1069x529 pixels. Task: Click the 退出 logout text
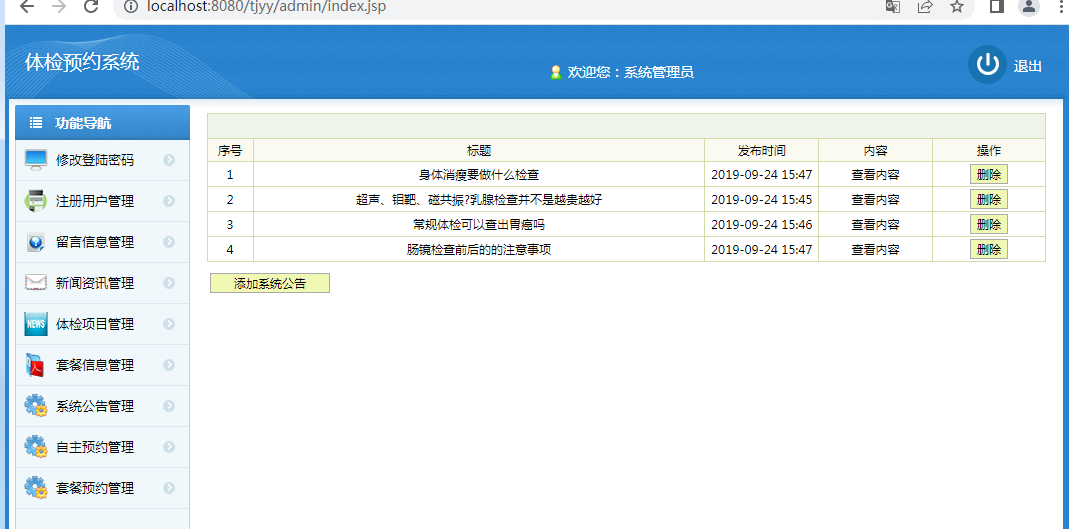pyautogui.click(x=1028, y=66)
